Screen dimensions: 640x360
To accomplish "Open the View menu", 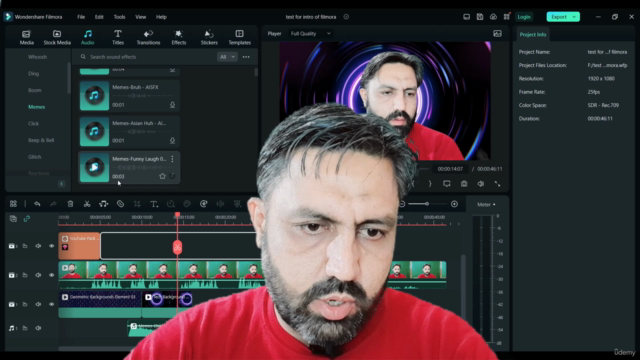I will point(140,17).
